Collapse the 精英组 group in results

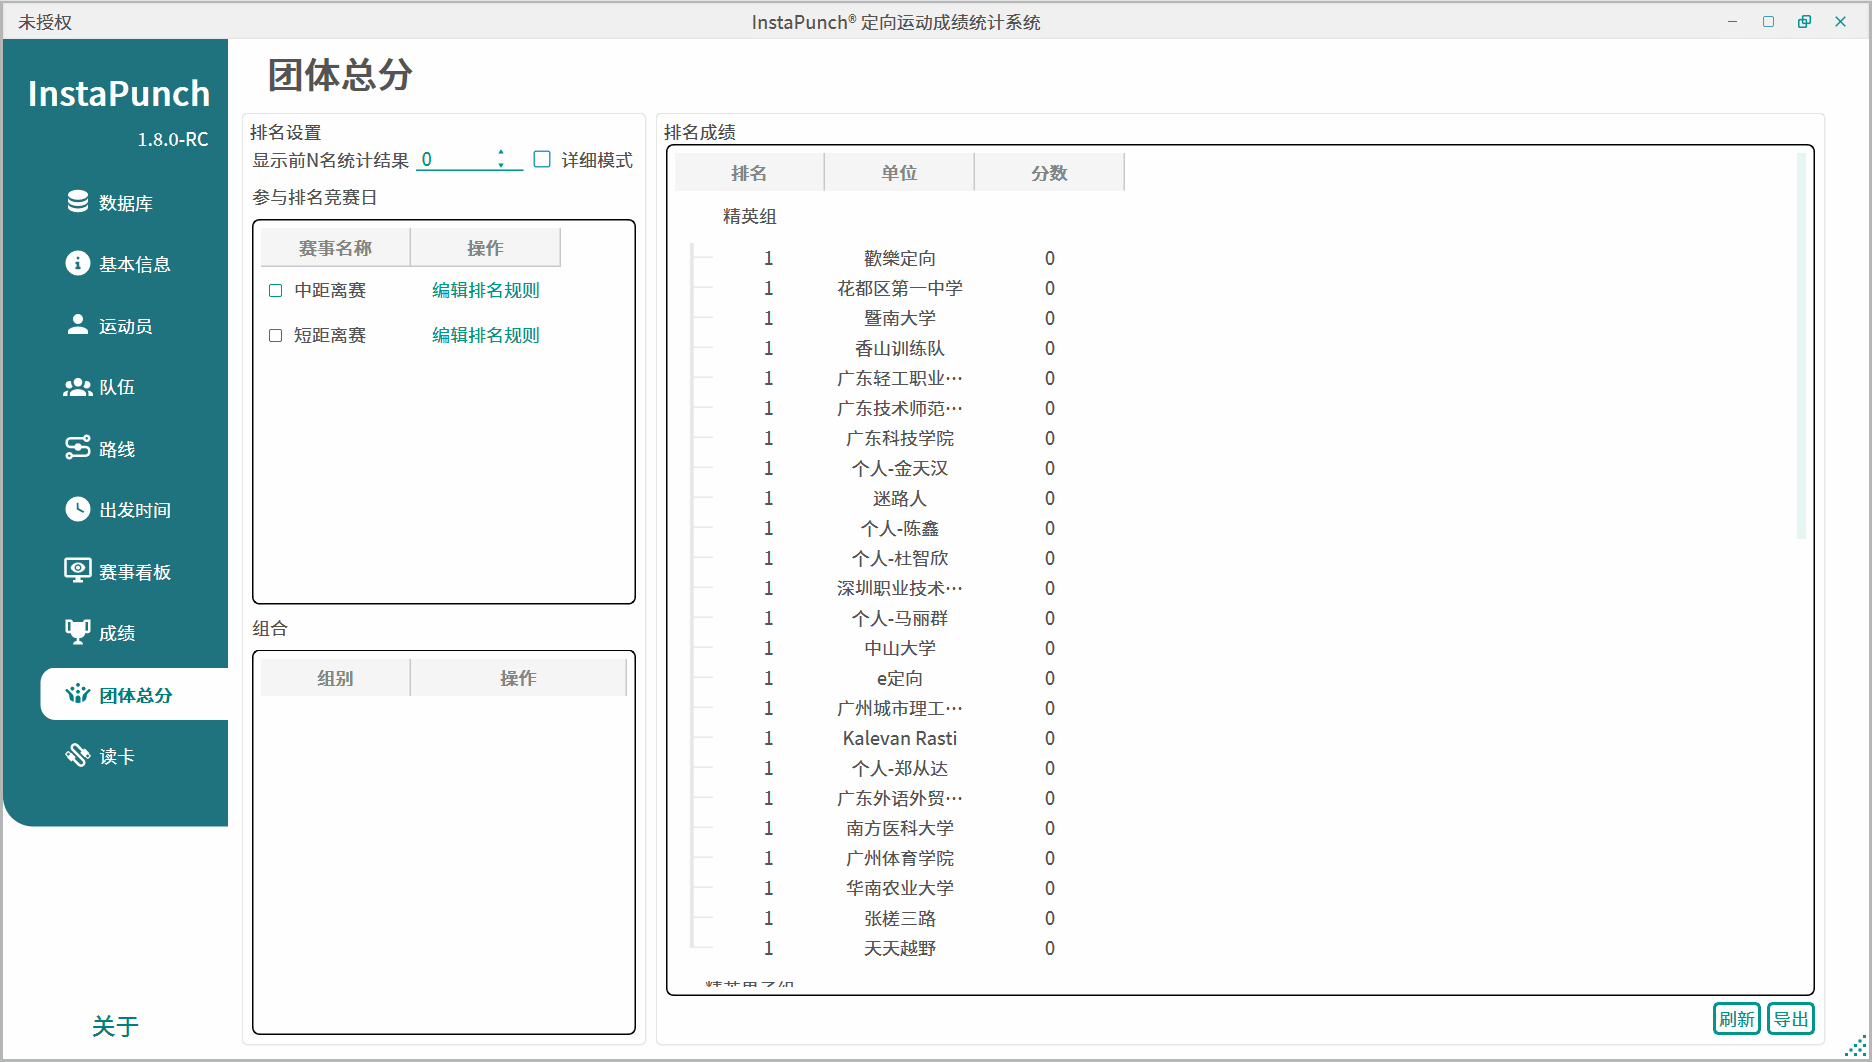tap(749, 217)
